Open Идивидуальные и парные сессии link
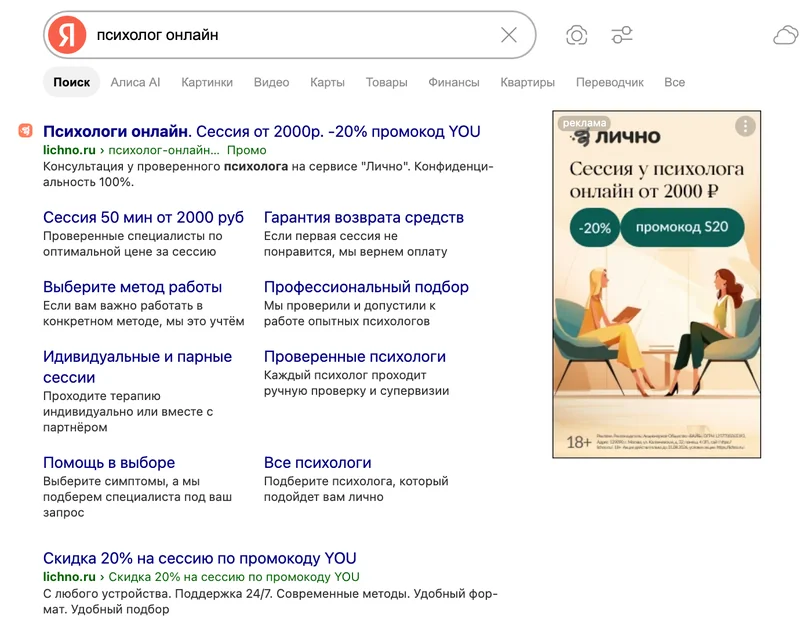The width and height of the screenshot is (800, 632). click(137, 367)
